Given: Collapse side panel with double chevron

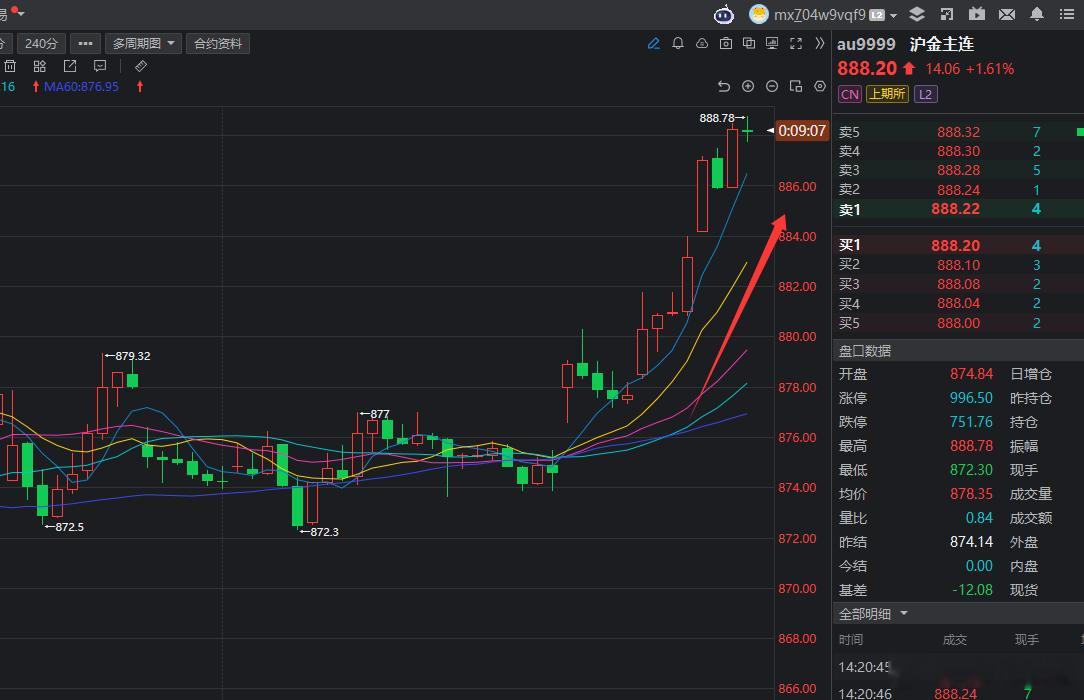Looking at the screenshot, I should [x=820, y=44].
